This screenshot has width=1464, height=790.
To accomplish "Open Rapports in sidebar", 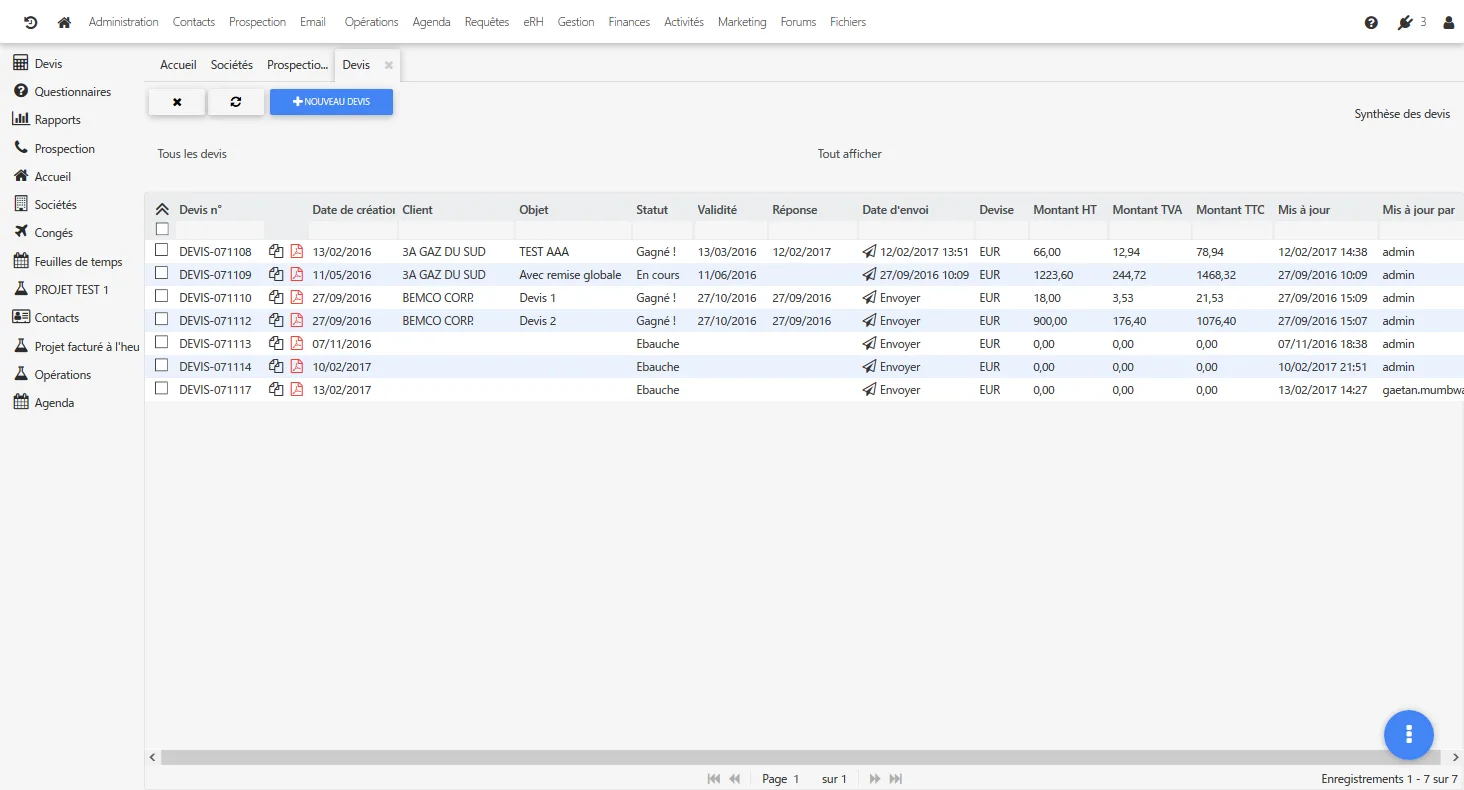I will click(x=47, y=120).
